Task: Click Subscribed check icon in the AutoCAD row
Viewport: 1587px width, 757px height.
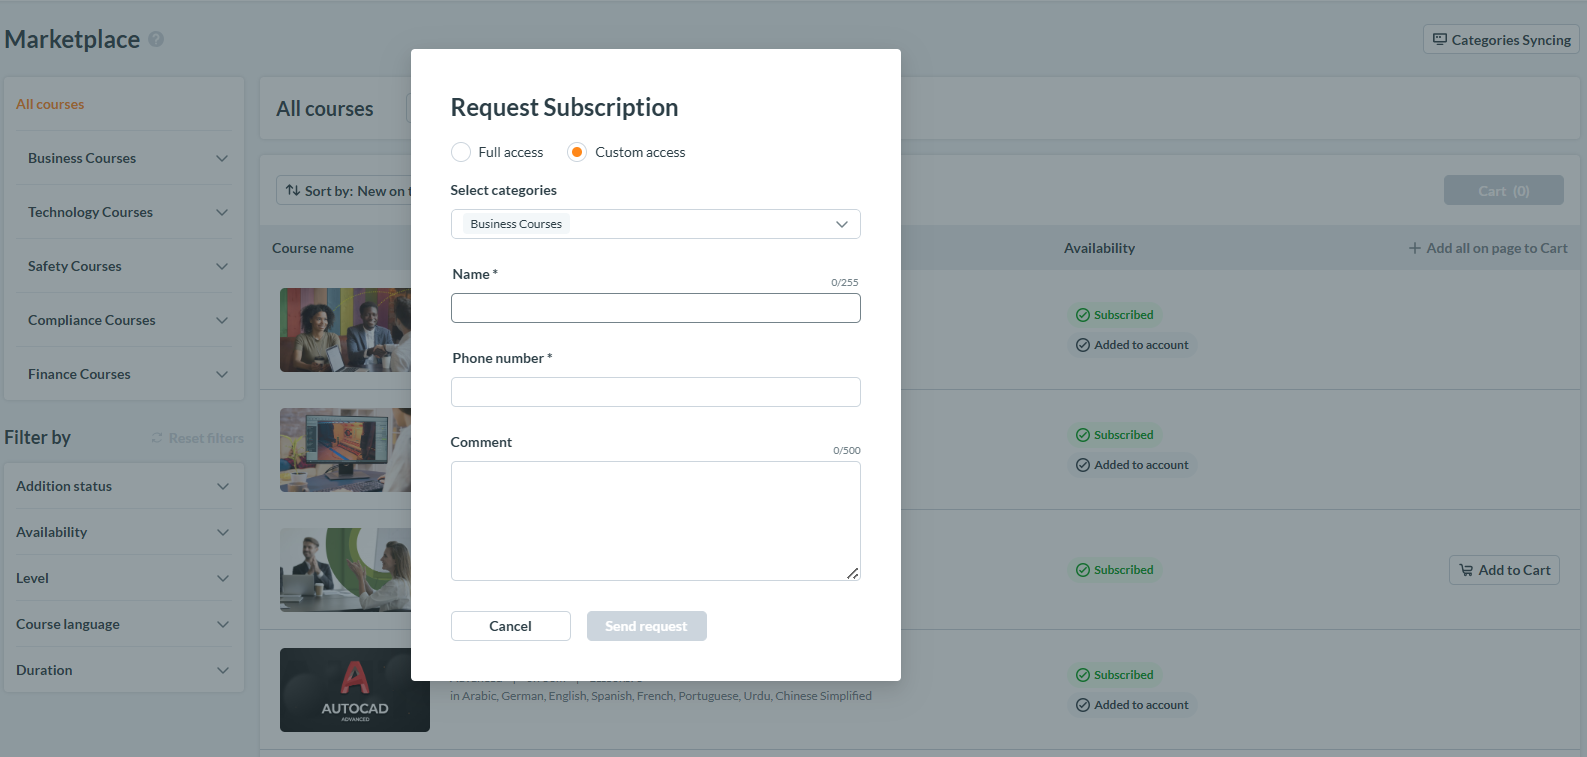Action: [x=1083, y=675]
